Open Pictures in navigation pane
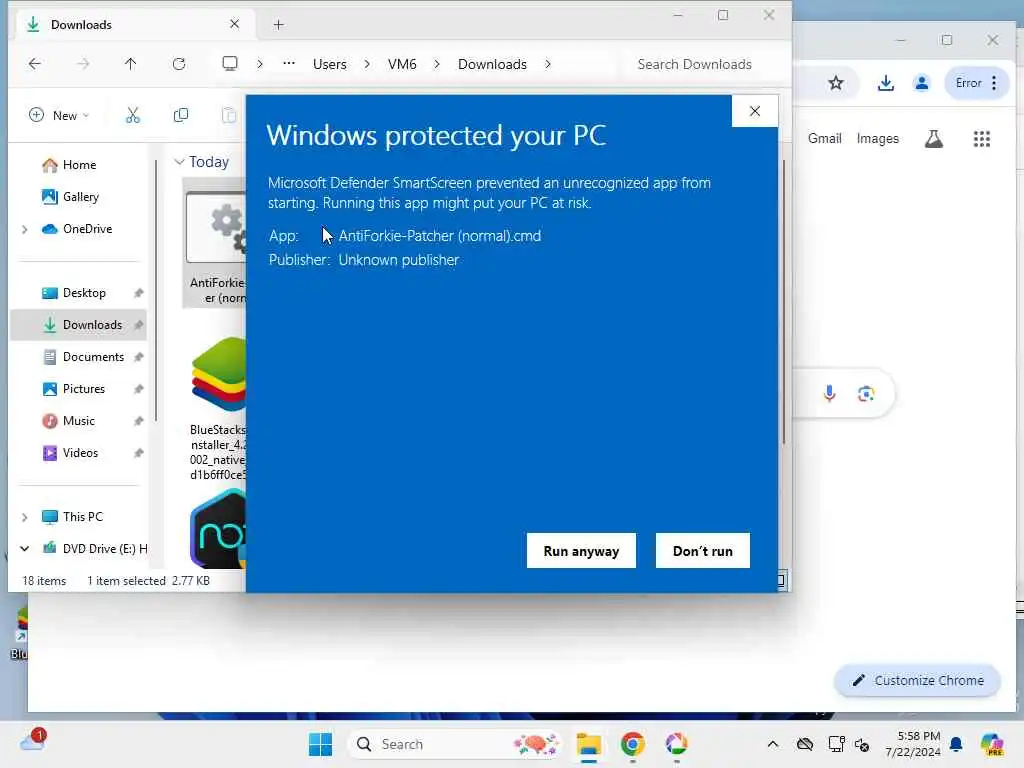 pos(84,389)
